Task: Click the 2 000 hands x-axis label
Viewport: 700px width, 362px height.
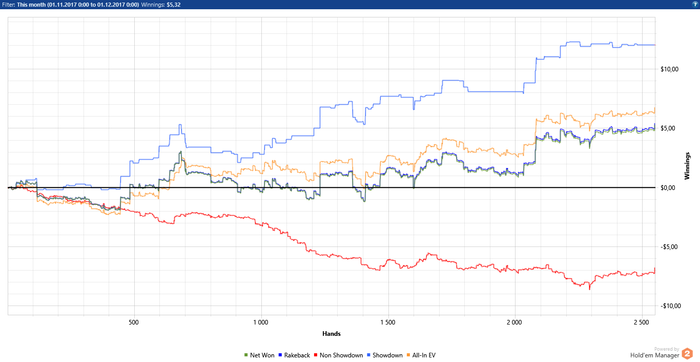Action: (515, 321)
